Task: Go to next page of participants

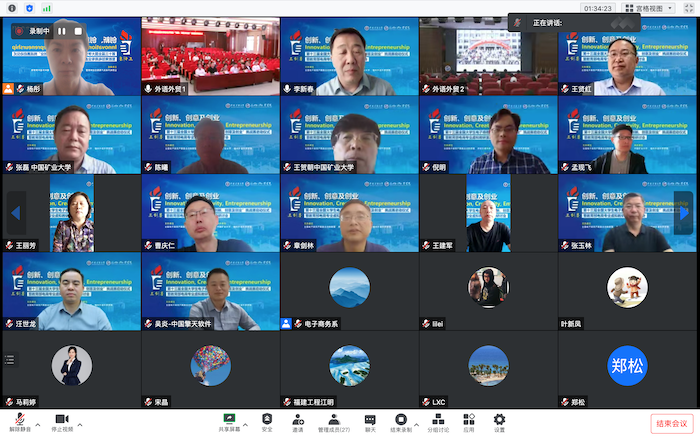Action: 683,213
